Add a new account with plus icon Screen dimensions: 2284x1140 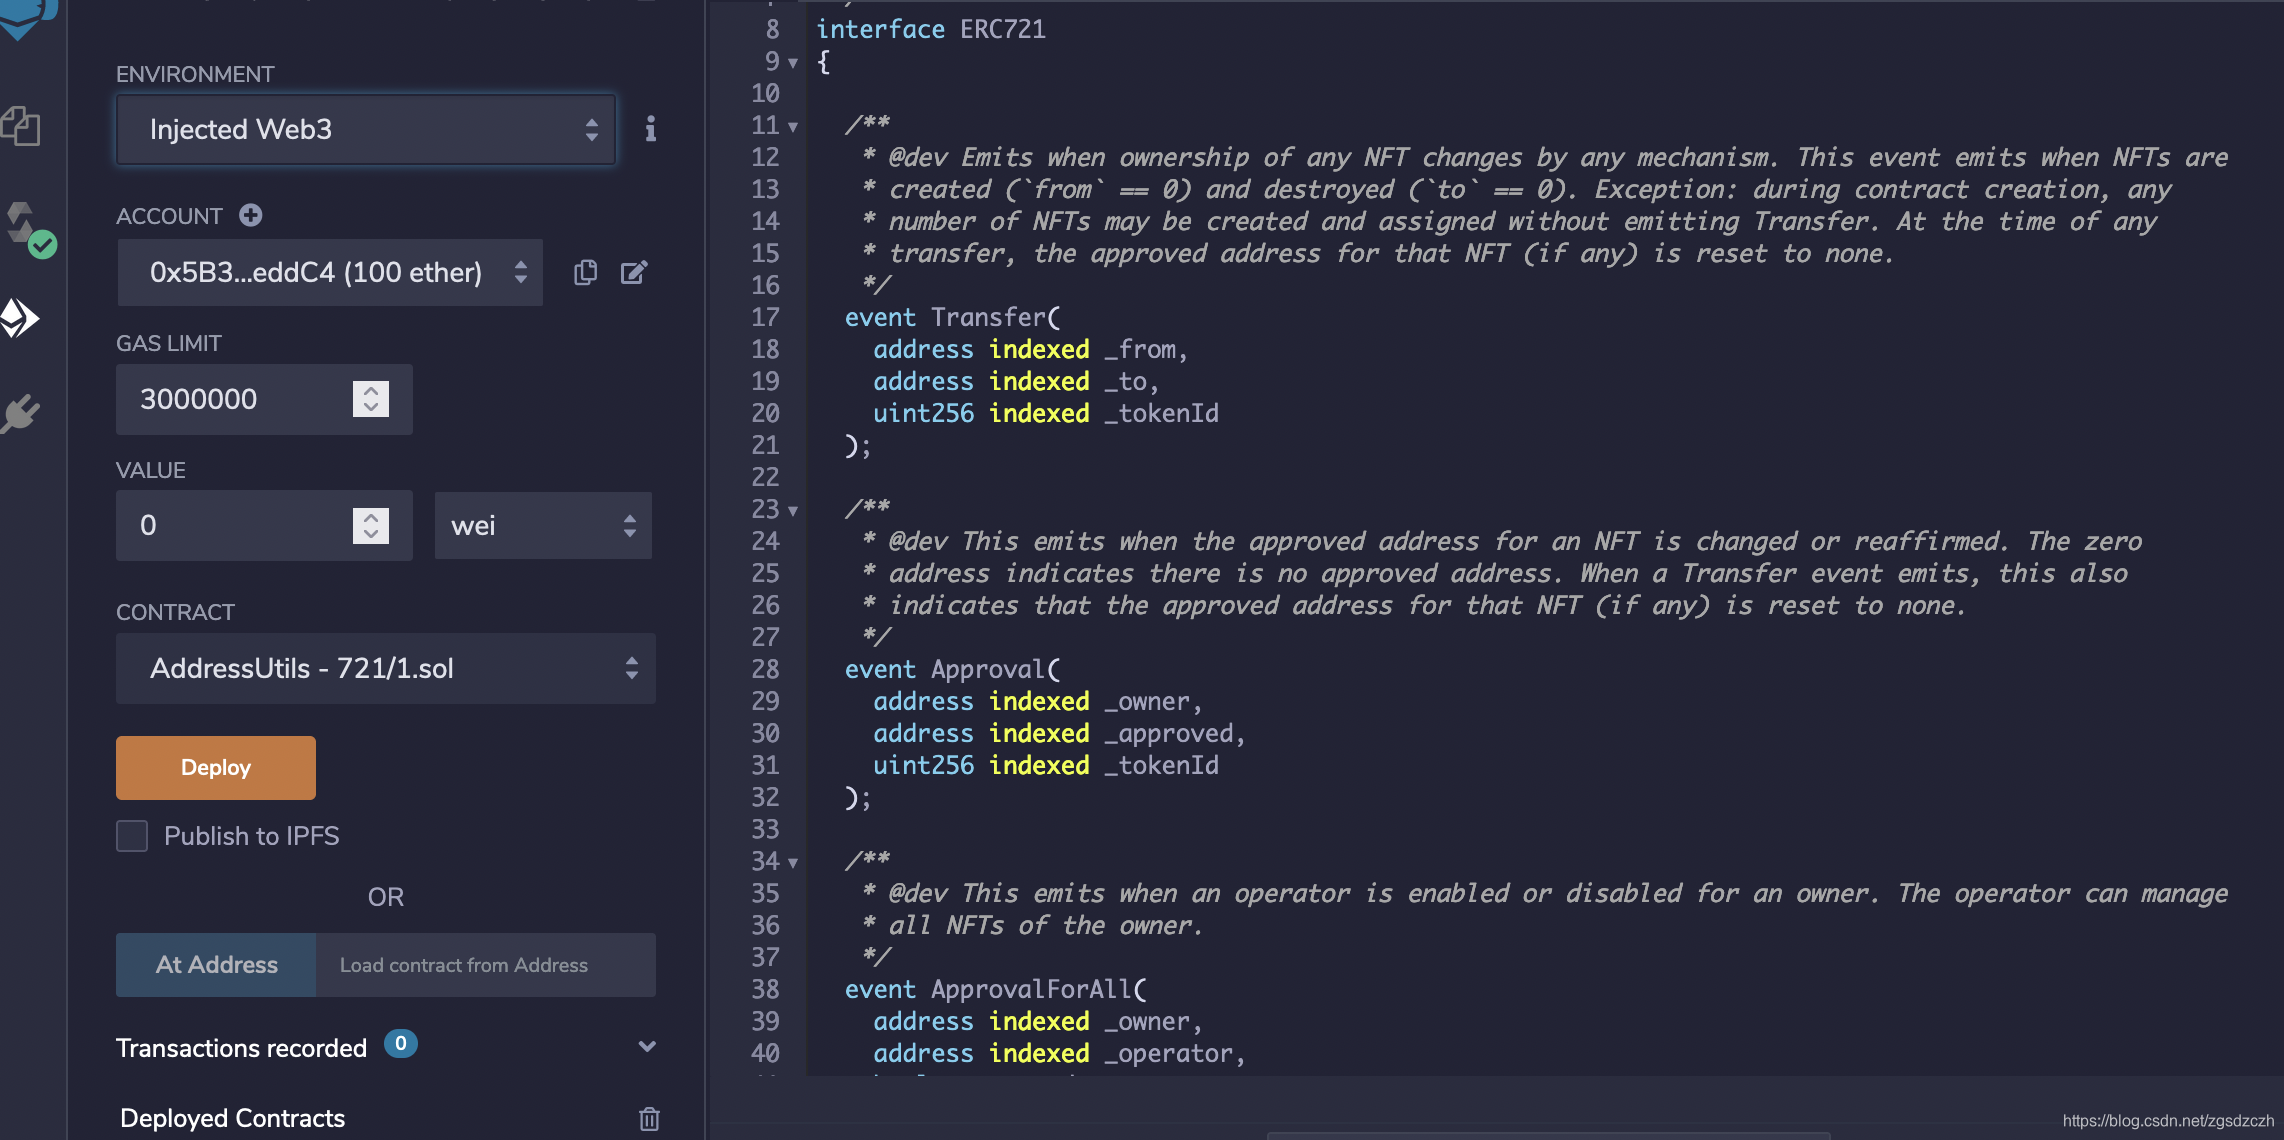click(x=251, y=216)
